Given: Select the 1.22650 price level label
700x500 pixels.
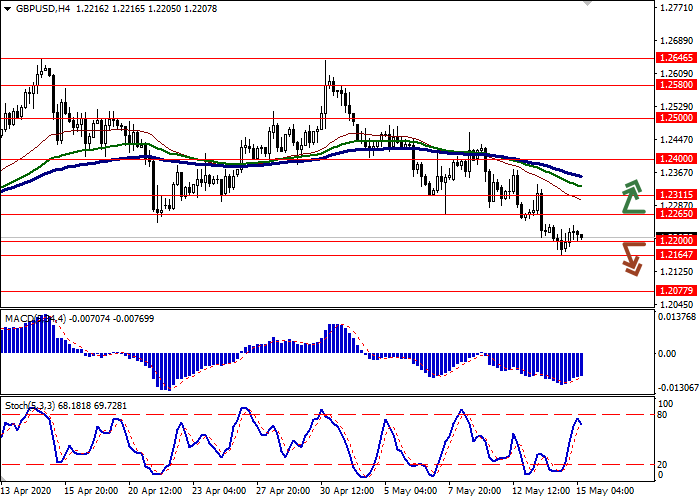Looking at the screenshot, I should (676, 214).
